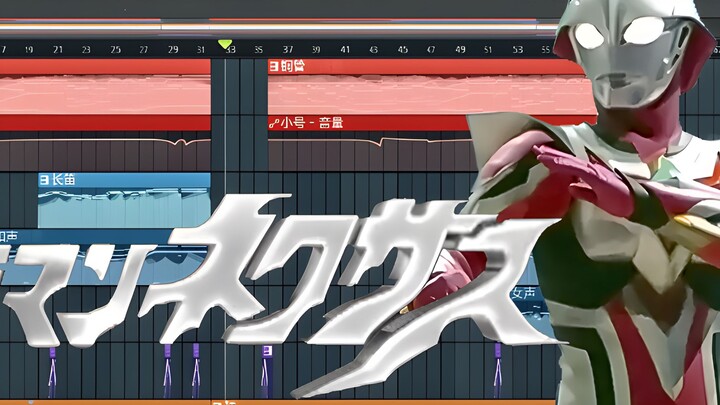Viewport: 720px width, 405px height.
Task: Jump to bar 25 on the ruler
Action: point(115,50)
